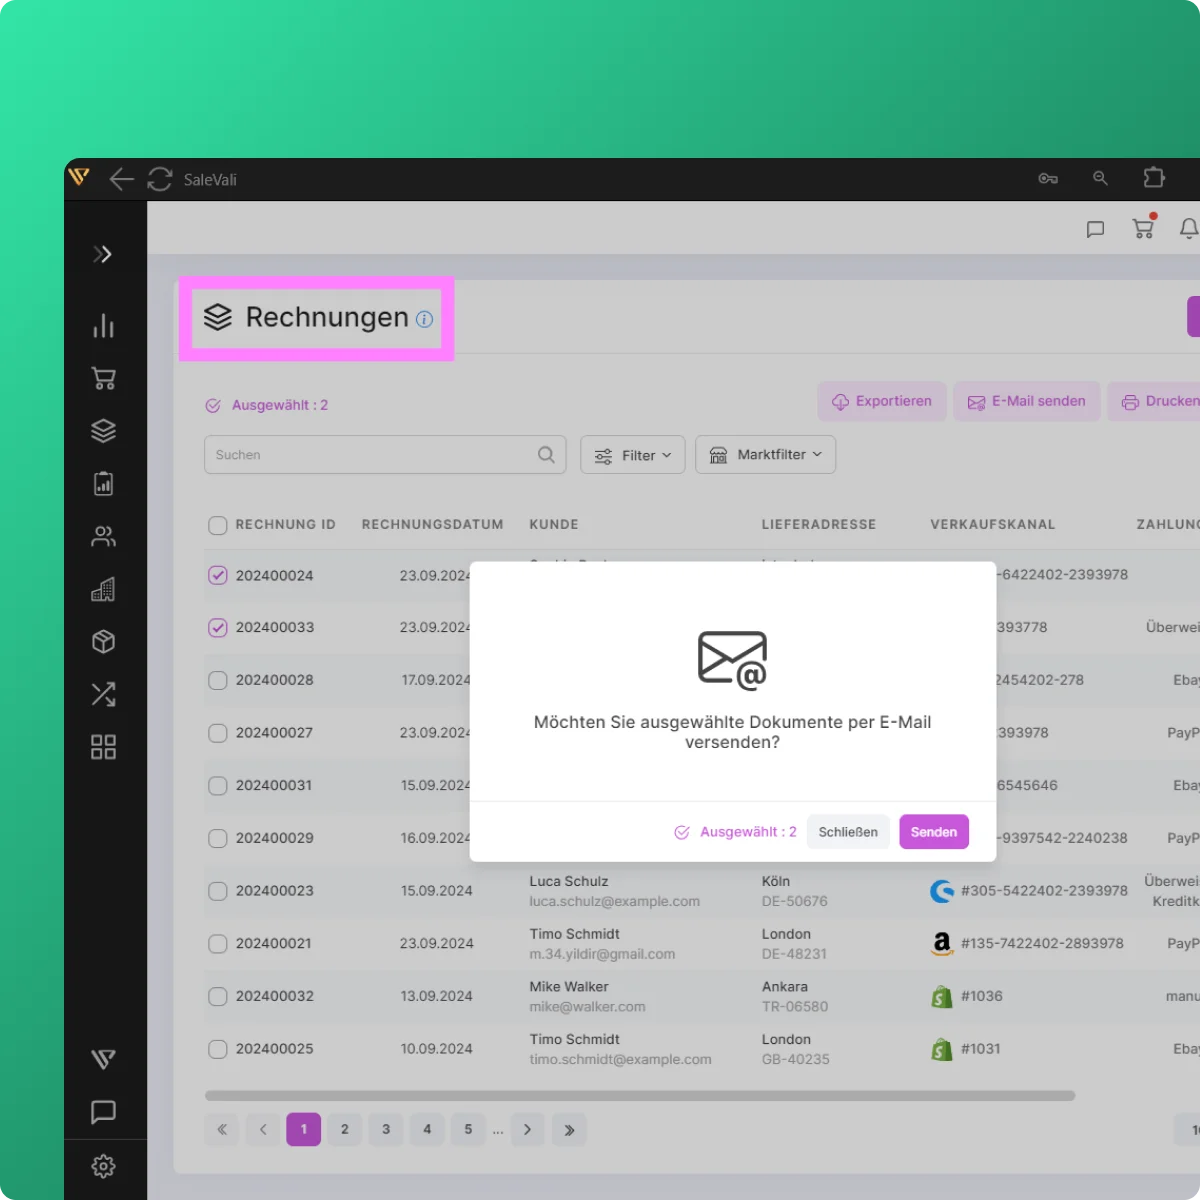This screenshot has height=1200, width=1200.
Task: Open the statistics bar chart sidebar icon
Action: 103,326
